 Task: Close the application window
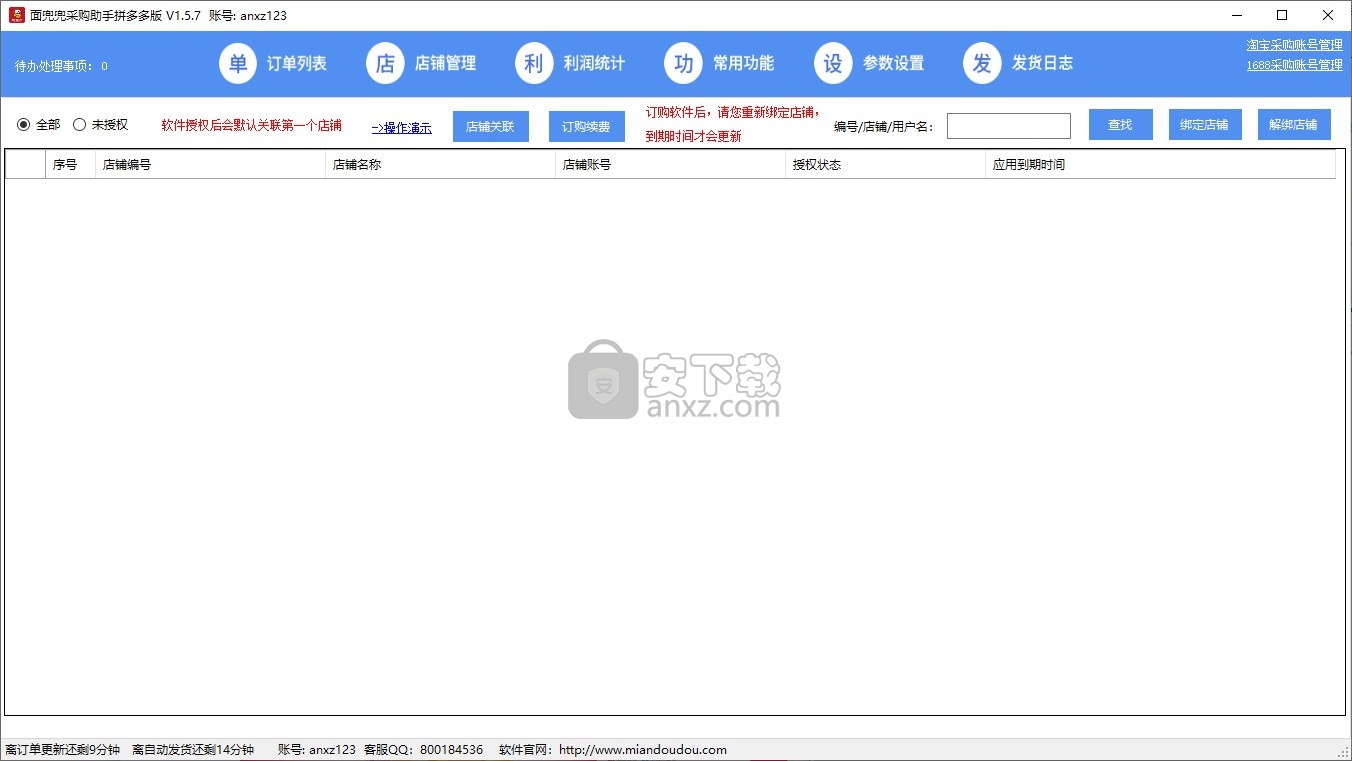[1328, 15]
